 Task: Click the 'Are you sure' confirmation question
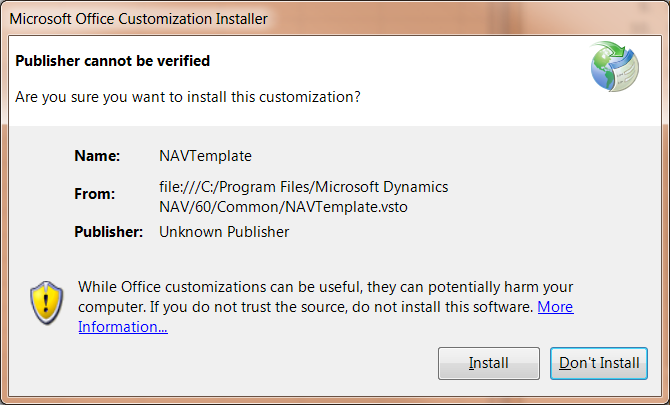188,97
